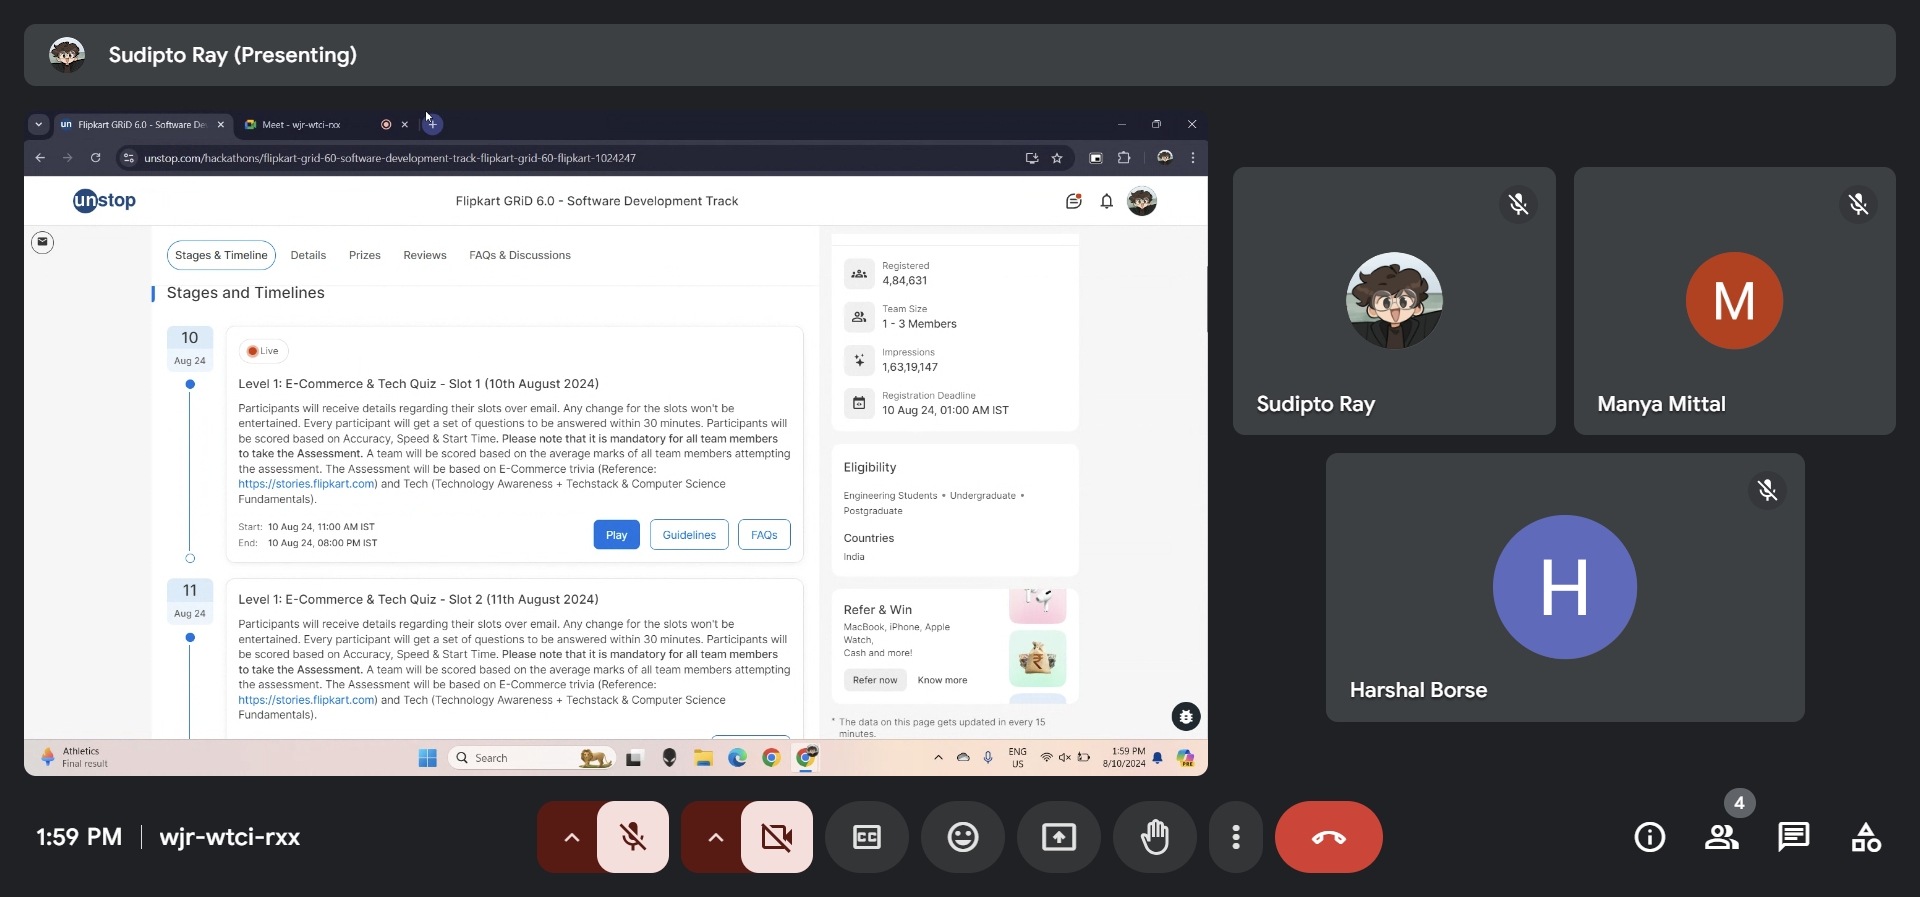Click the Refer now button
1920x897 pixels.
point(875,680)
